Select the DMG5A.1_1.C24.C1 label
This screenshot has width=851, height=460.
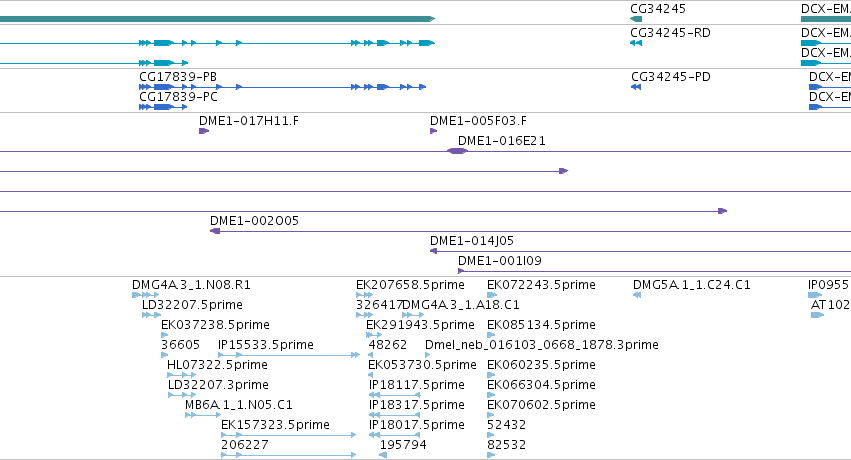tap(691, 285)
